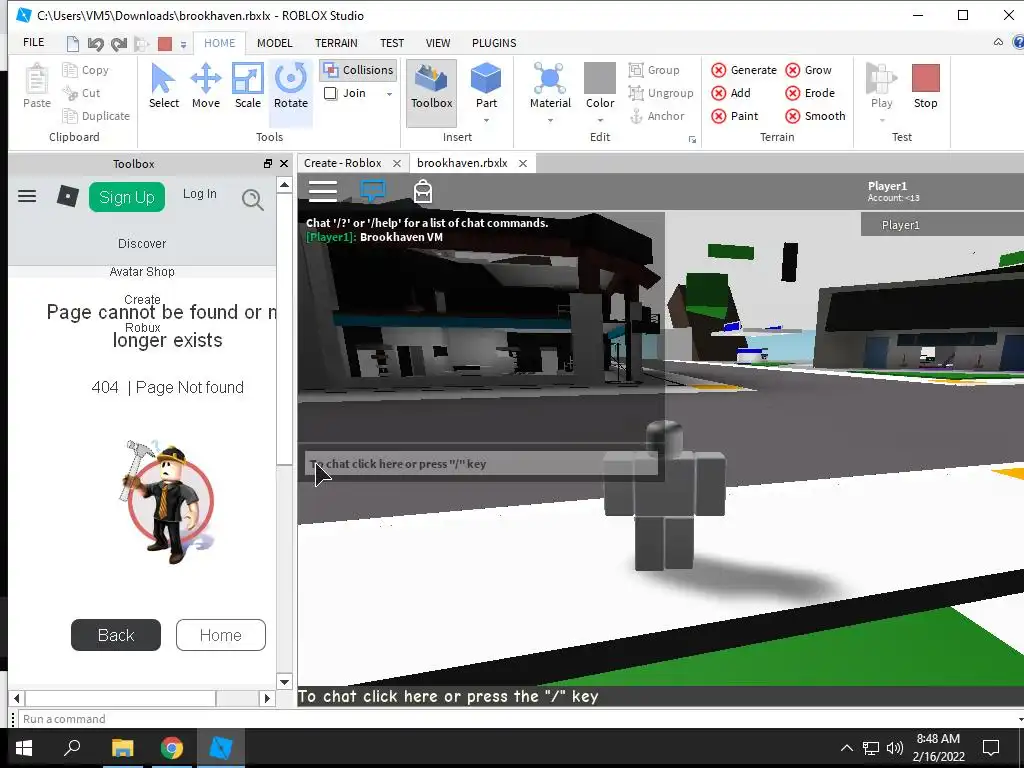Click terrain Erode button
Screen dimensions: 1024x768
pyautogui.click(x=810, y=93)
